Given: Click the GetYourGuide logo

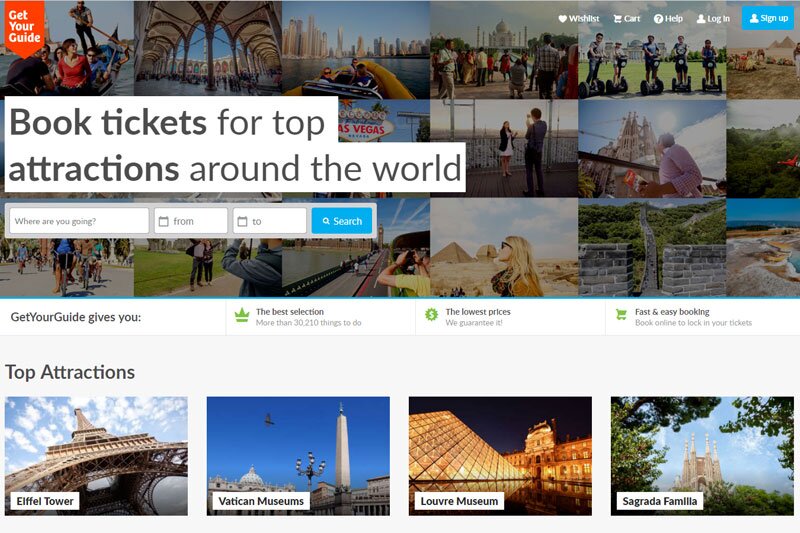Looking at the screenshot, I should 24,28.
